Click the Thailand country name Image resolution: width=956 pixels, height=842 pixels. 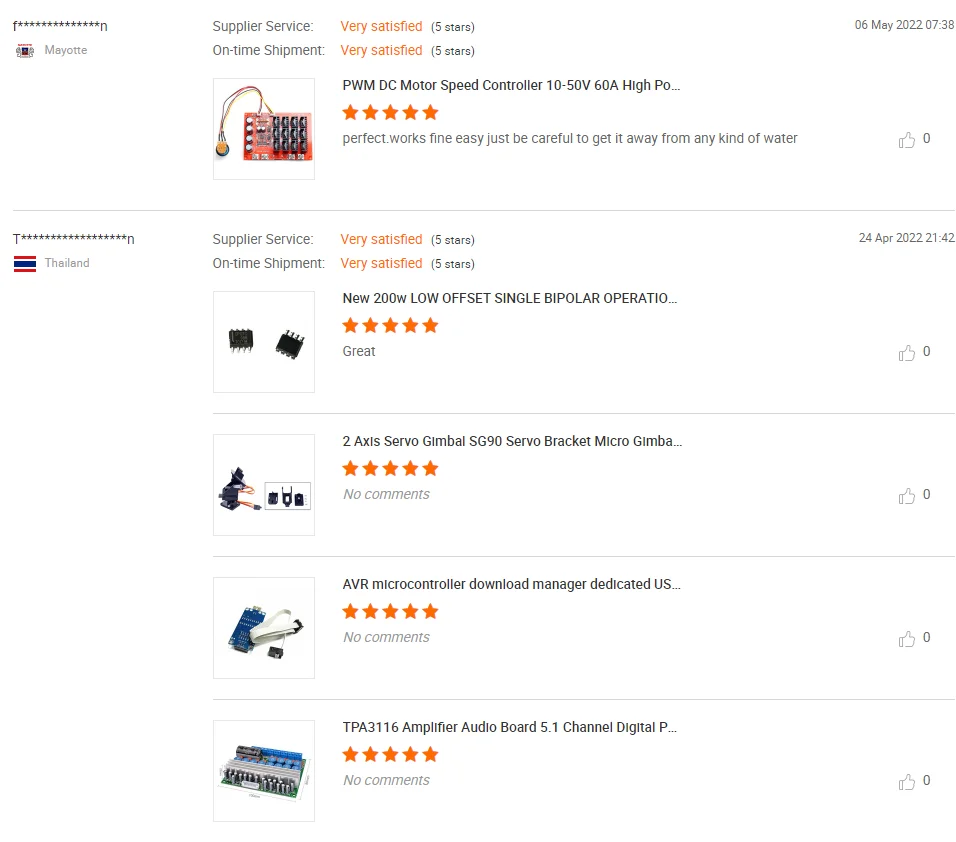click(67, 264)
